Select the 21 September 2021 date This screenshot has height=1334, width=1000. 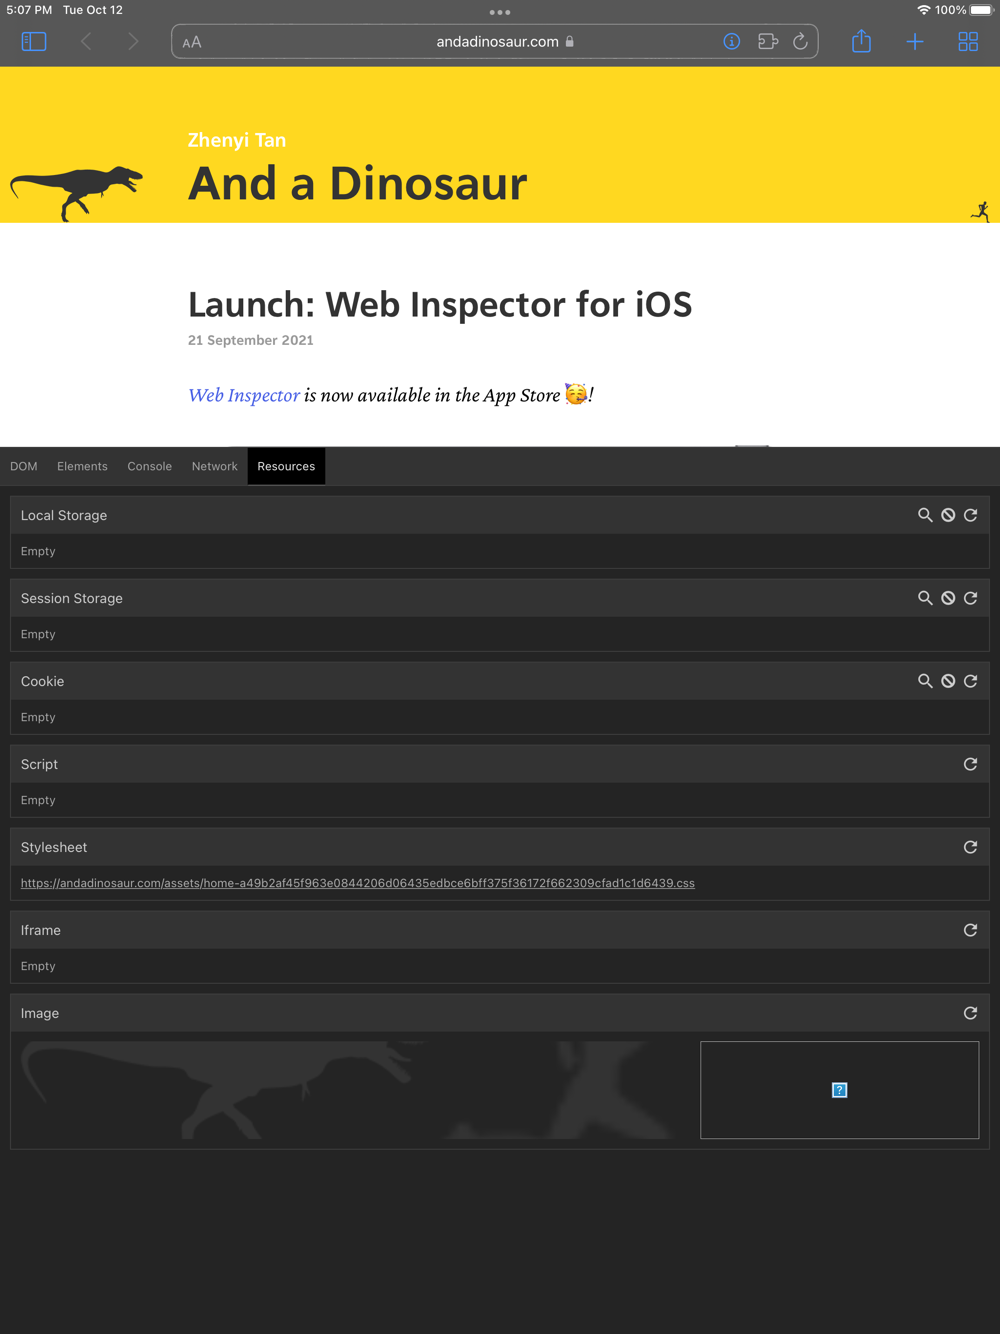coord(251,340)
